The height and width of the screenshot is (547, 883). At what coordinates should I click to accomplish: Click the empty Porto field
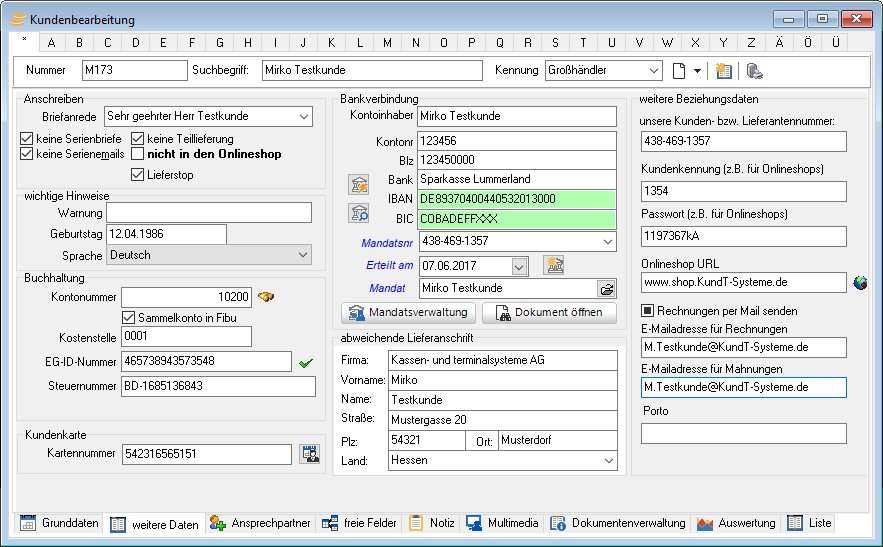click(743, 434)
